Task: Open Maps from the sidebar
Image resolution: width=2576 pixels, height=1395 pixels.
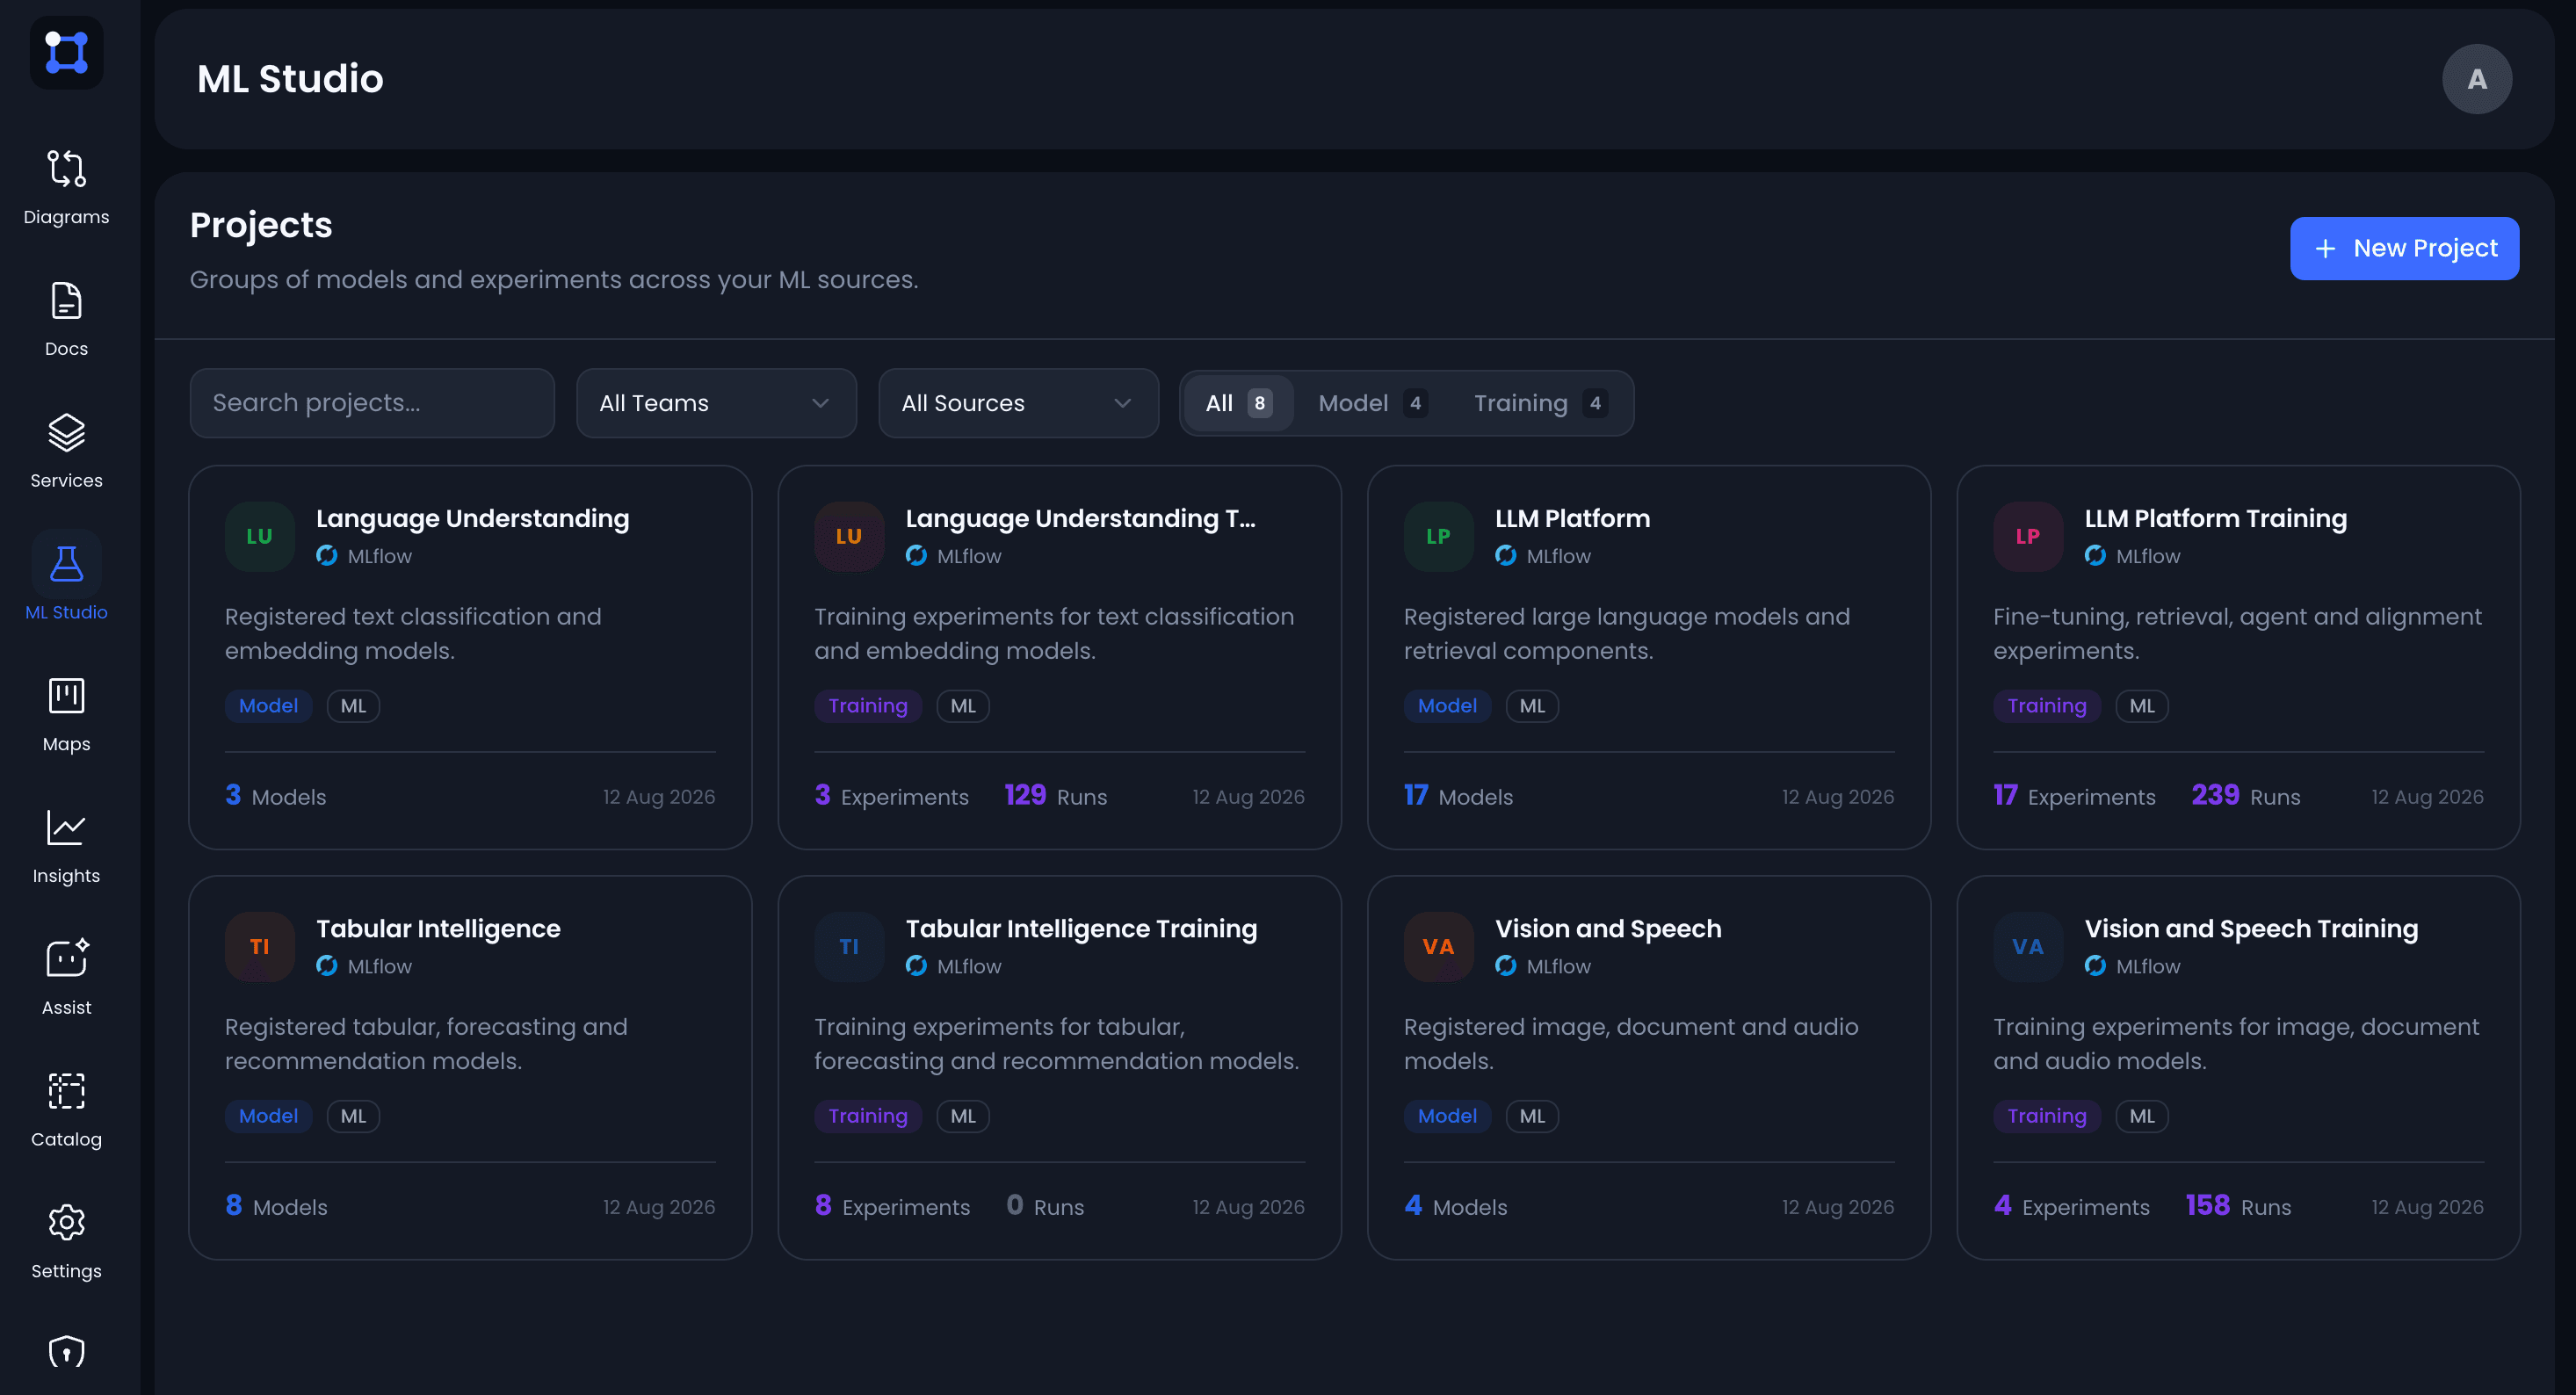Action: pyautogui.click(x=66, y=714)
